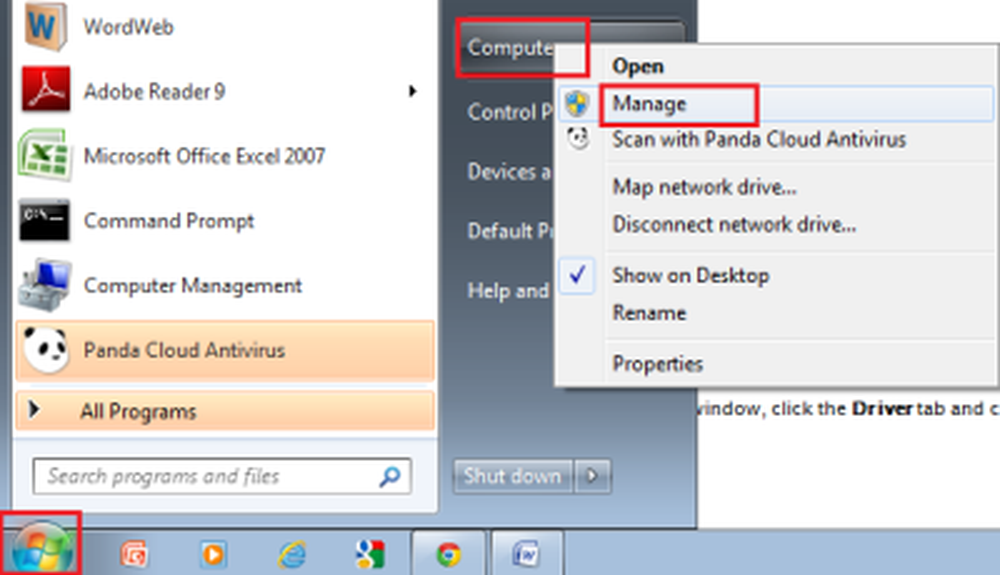Click Computer in the Start menu right pane
Image resolution: width=1000 pixels, height=575 pixels.
pos(510,47)
